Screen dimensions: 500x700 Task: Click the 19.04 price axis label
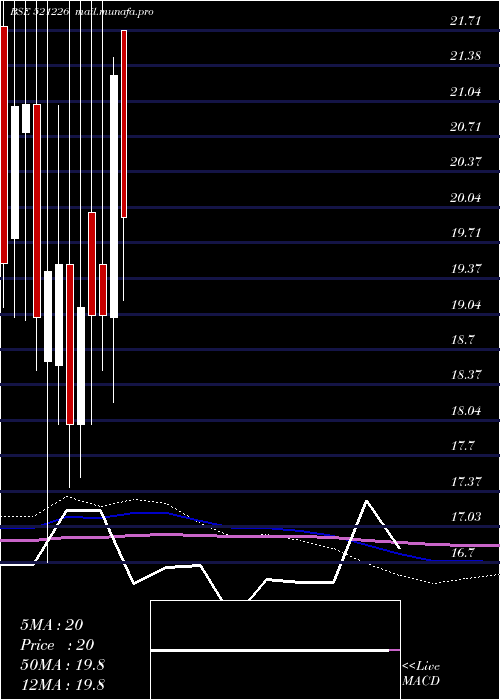466,305
